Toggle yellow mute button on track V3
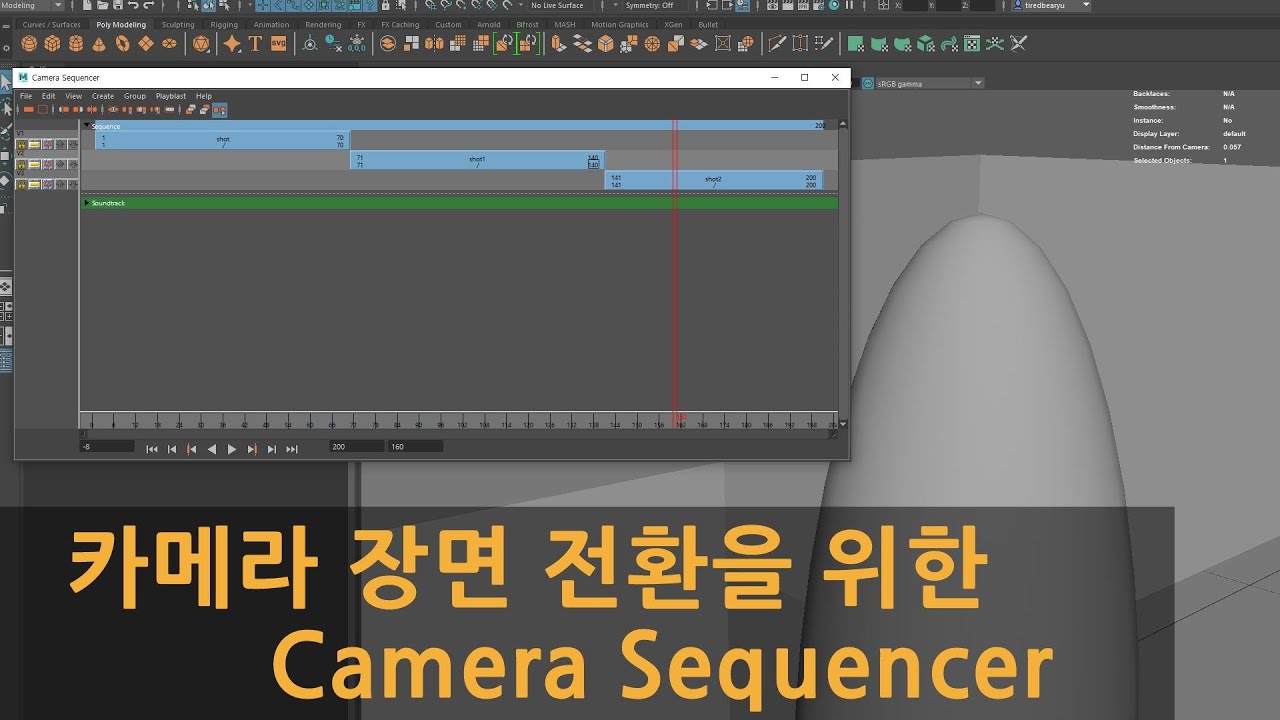 (34, 184)
